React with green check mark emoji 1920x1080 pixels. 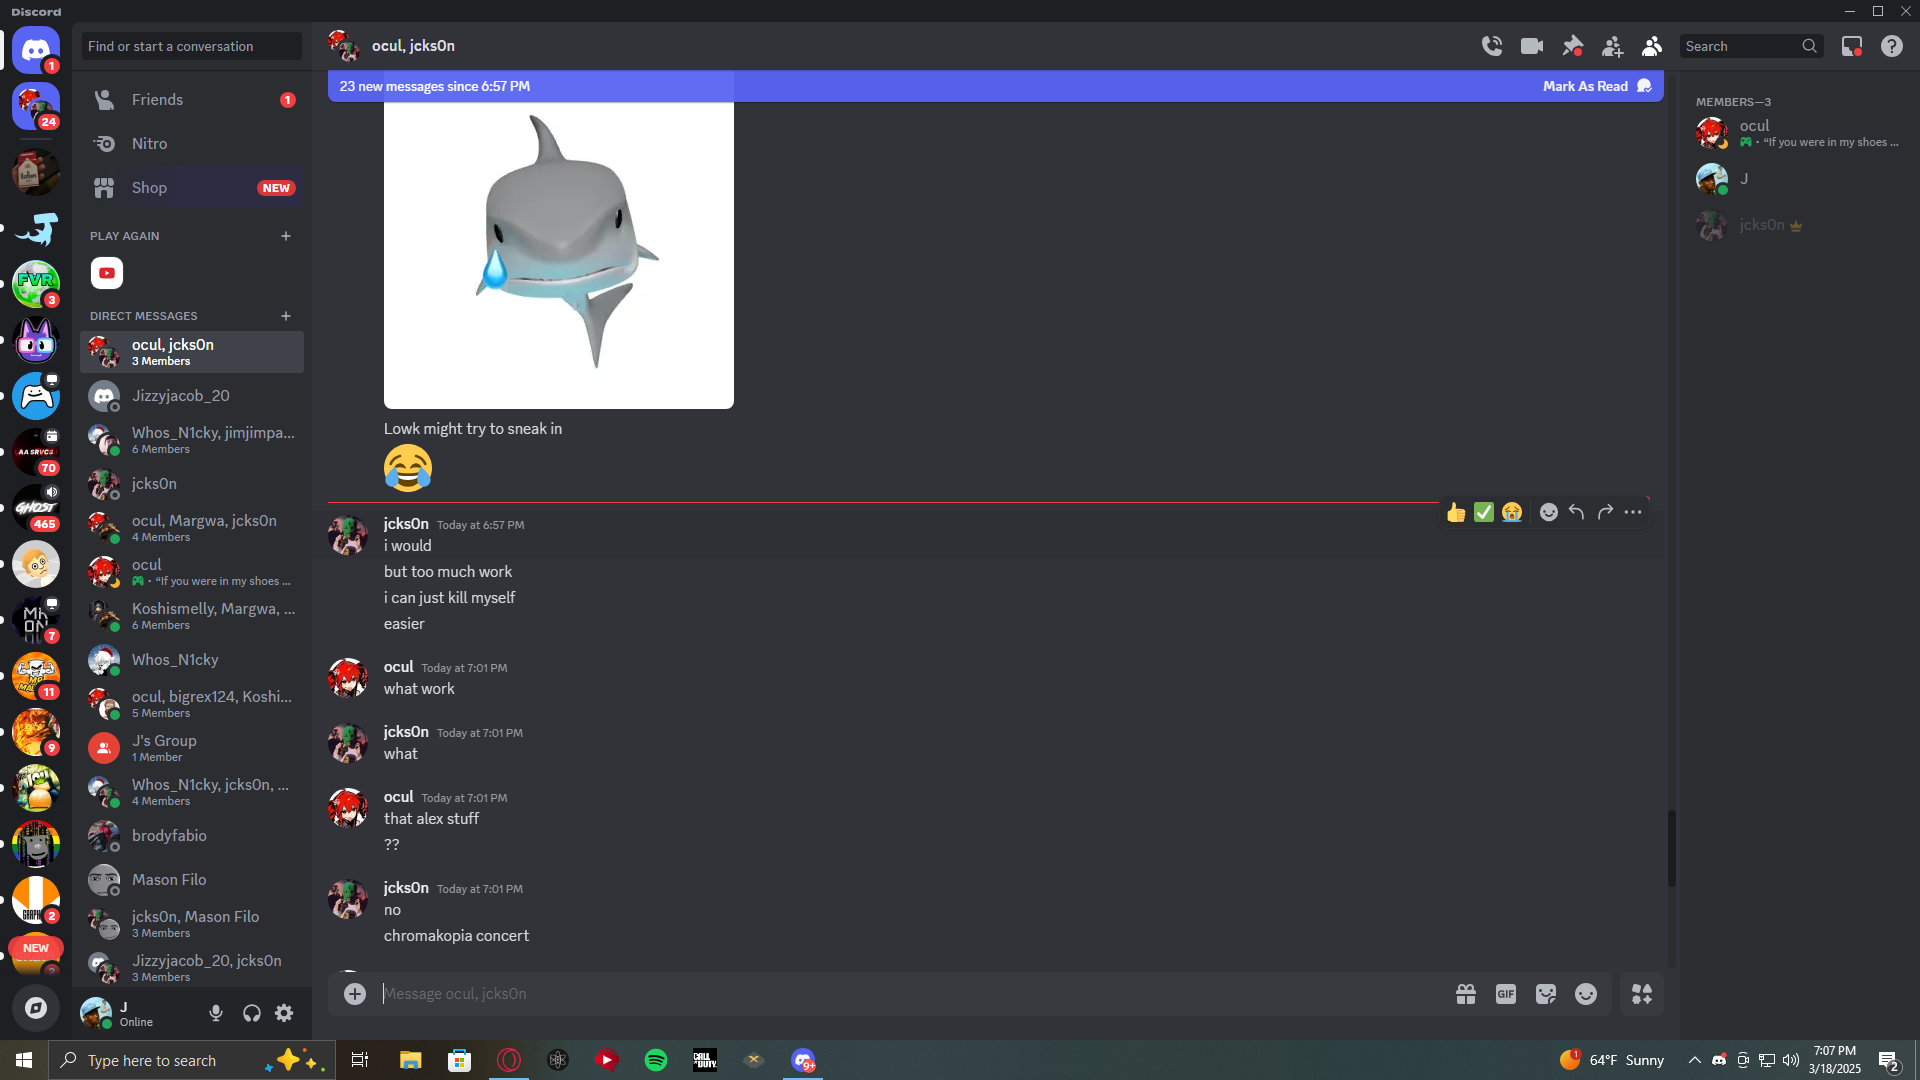(1484, 513)
